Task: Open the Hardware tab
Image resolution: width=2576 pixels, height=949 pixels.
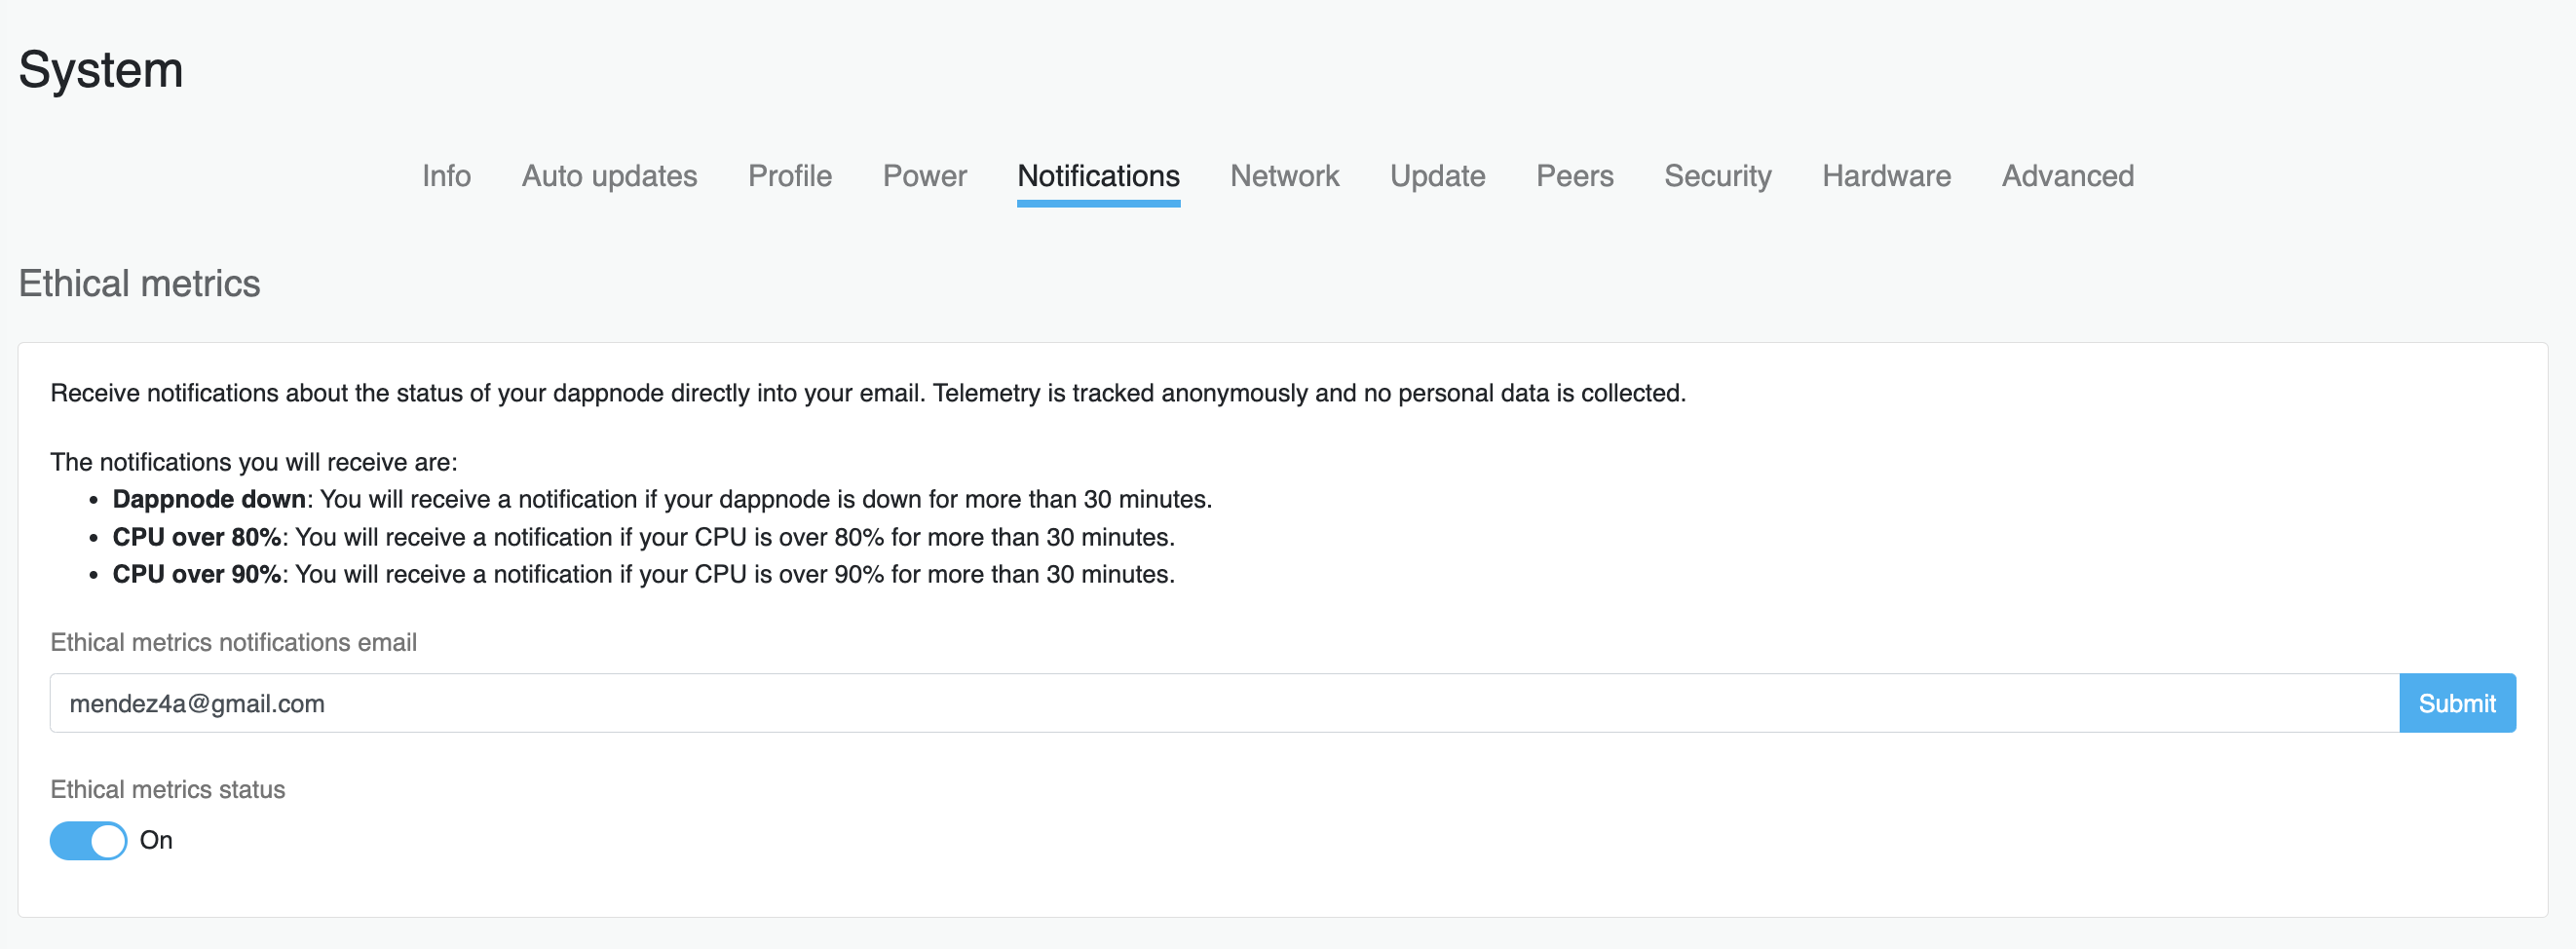Action: pyautogui.click(x=1886, y=176)
